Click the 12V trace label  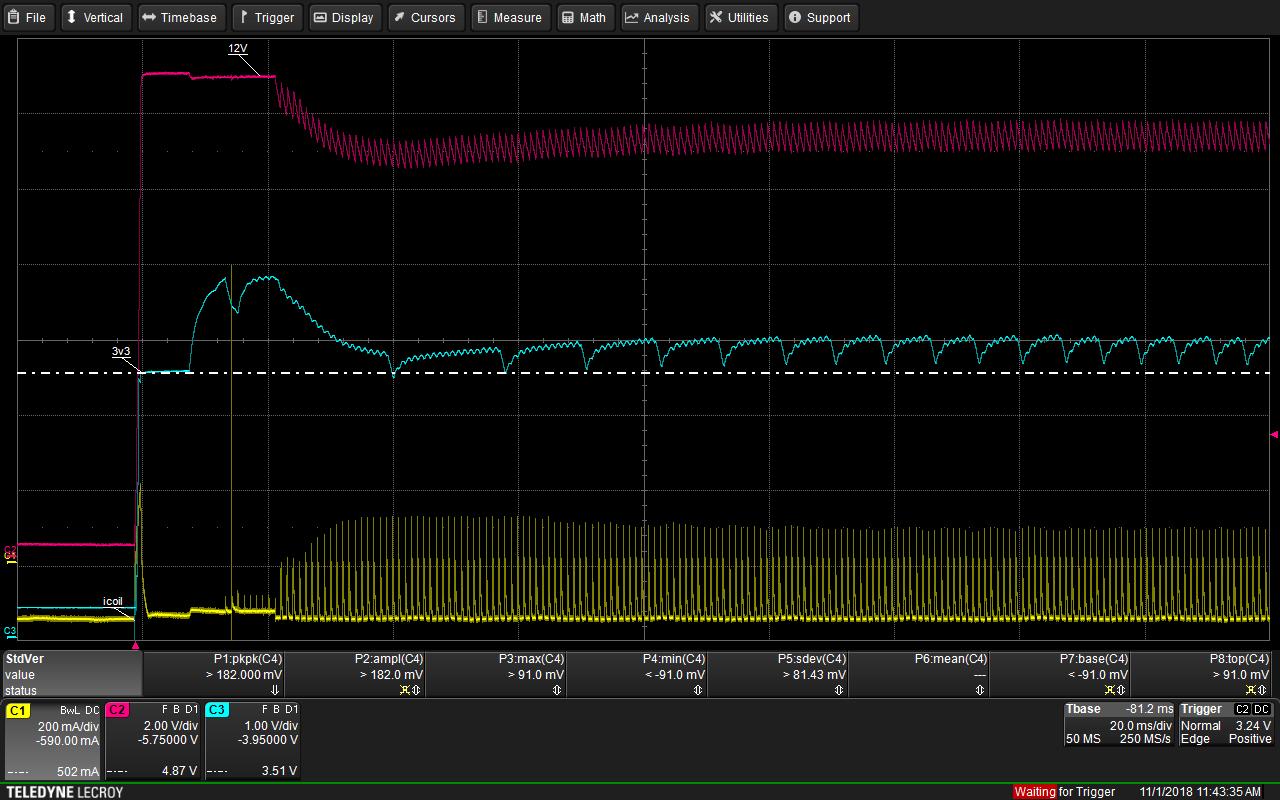click(x=237, y=48)
